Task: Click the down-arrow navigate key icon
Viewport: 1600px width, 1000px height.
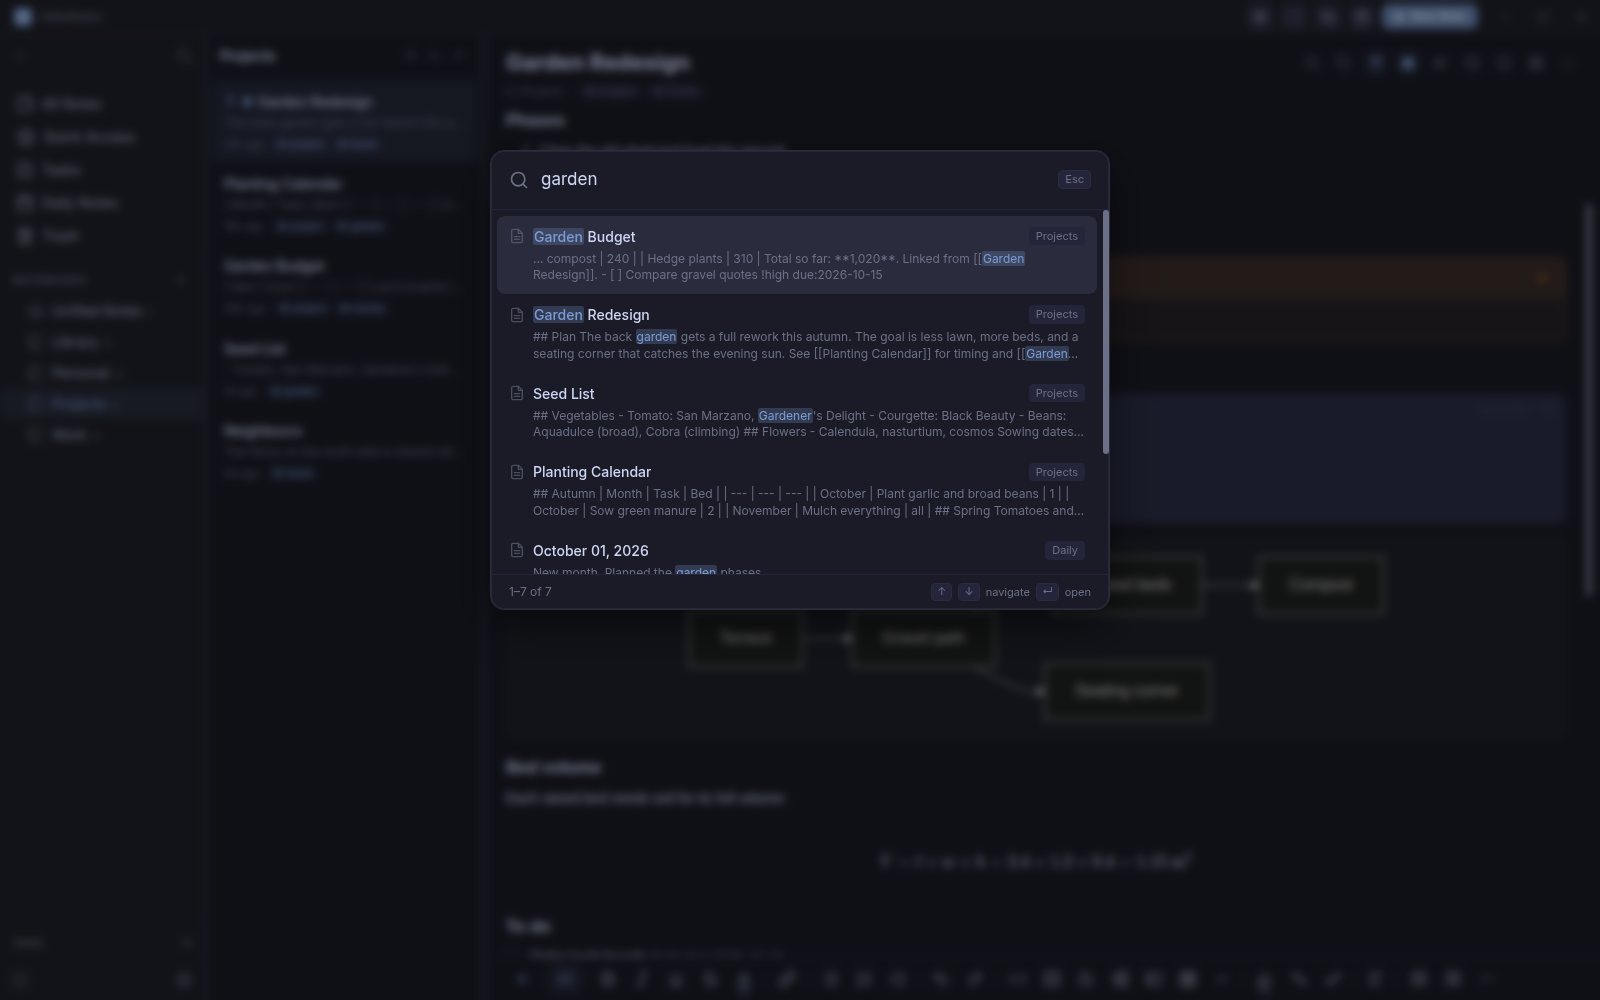Action: (968, 592)
